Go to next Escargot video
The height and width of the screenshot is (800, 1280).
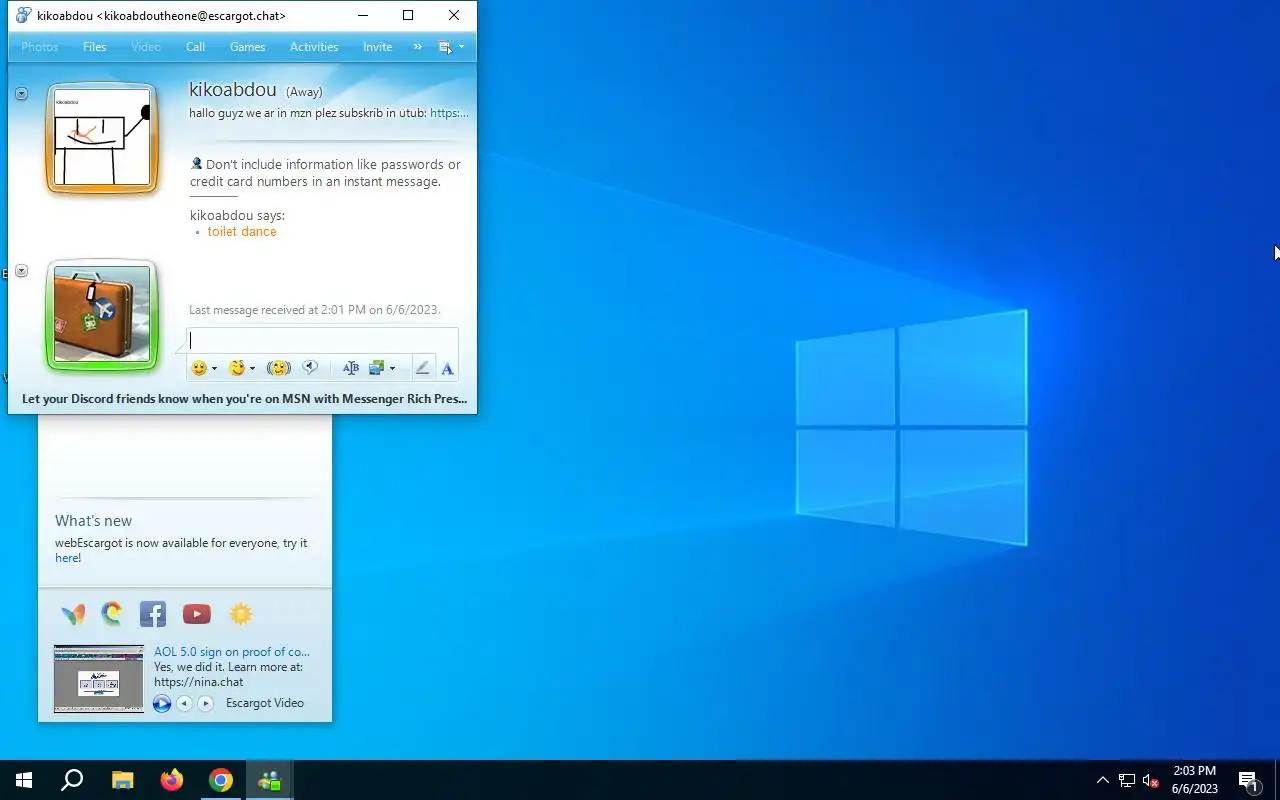pyautogui.click(x=205, y=704)
